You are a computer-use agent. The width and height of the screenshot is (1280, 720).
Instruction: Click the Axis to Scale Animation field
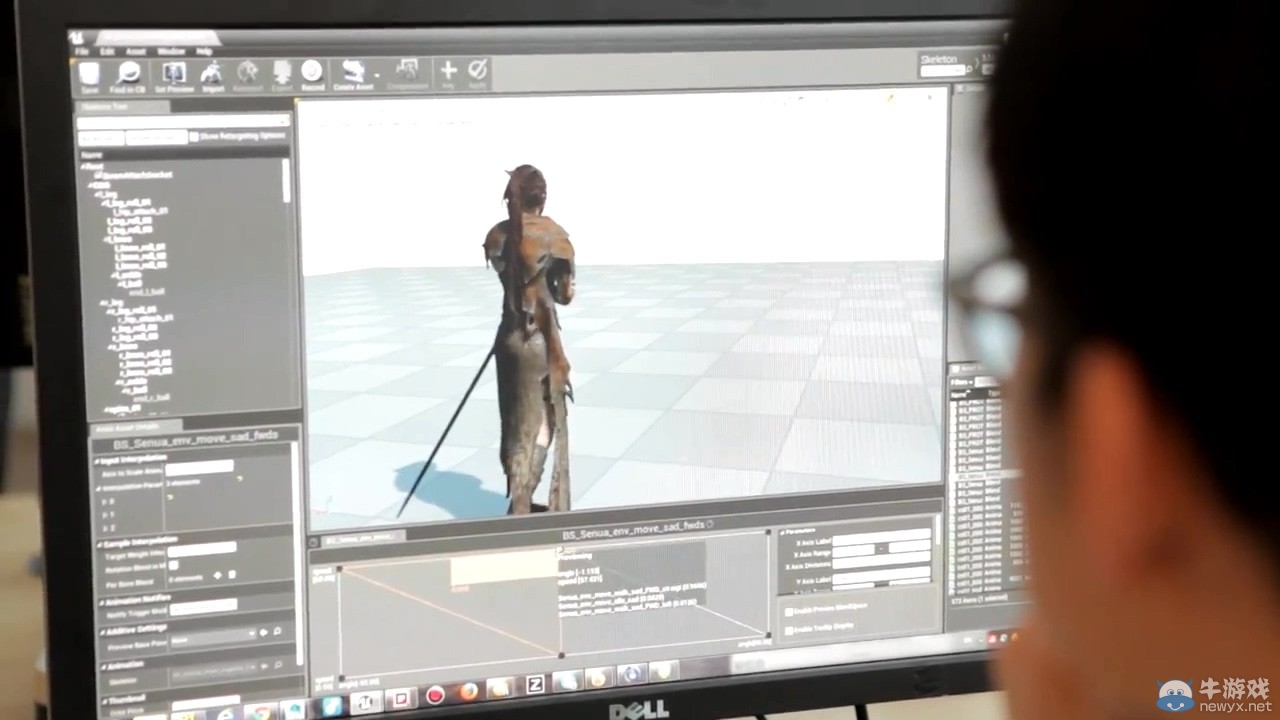click(199, 467)
